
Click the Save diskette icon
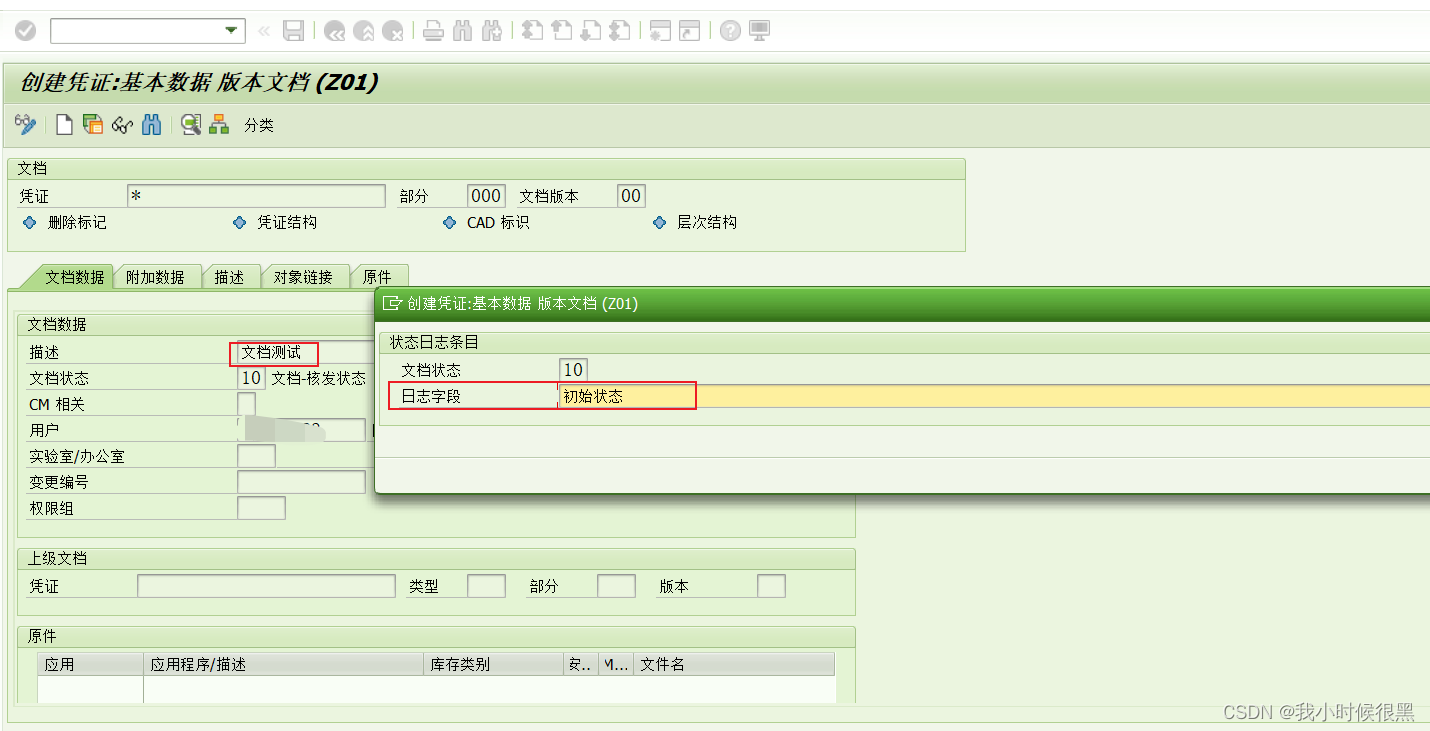tap(293, 31)
